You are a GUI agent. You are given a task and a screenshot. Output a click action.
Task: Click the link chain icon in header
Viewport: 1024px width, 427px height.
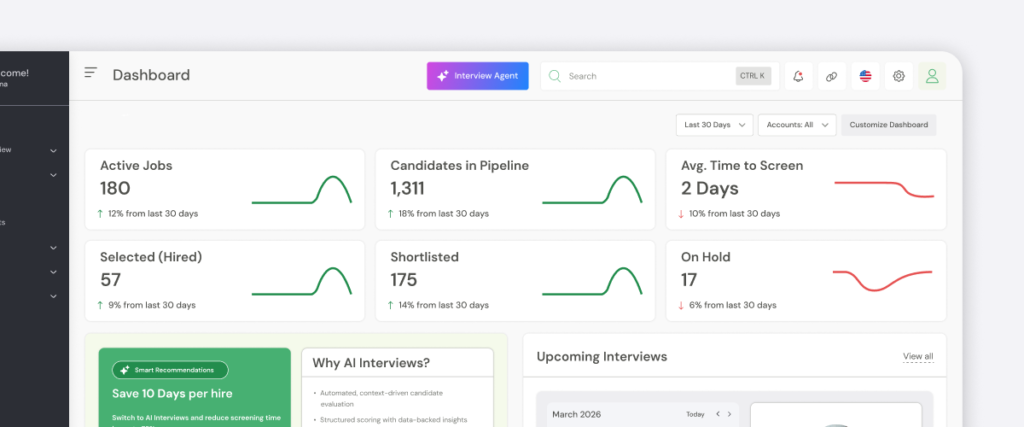click(831, 76)
